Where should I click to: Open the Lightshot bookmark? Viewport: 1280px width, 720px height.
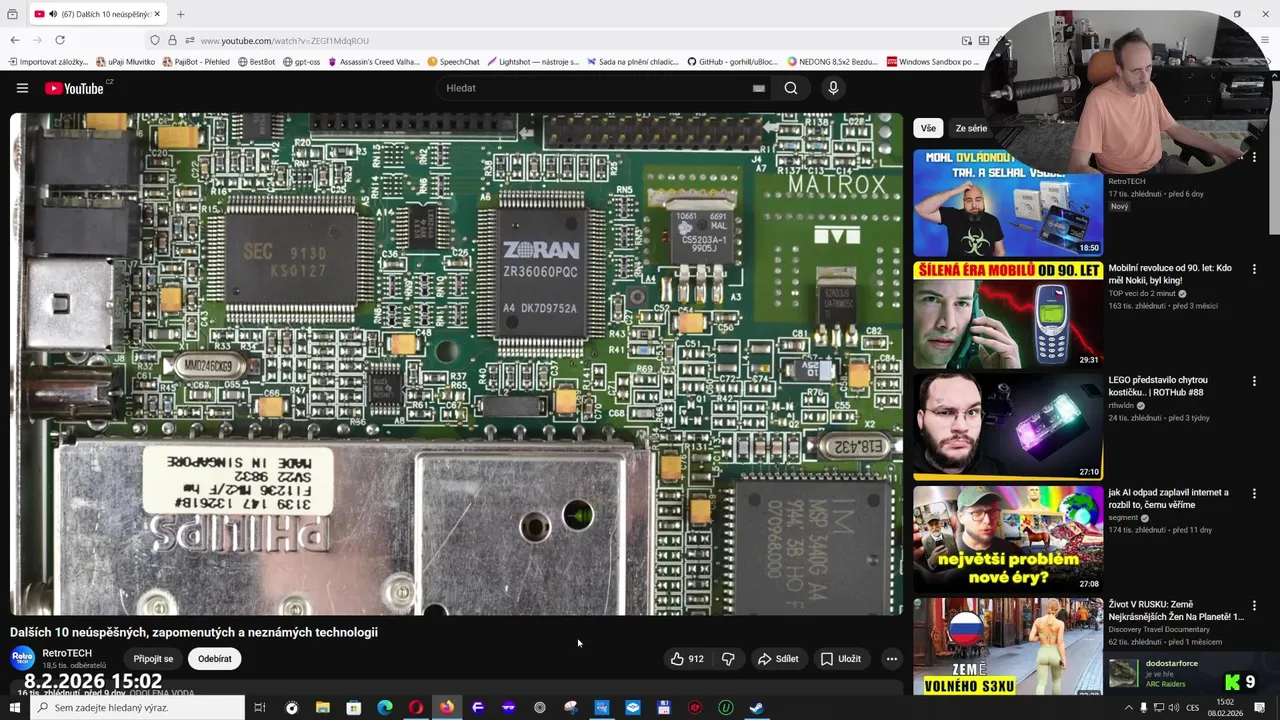click(533, 62)
